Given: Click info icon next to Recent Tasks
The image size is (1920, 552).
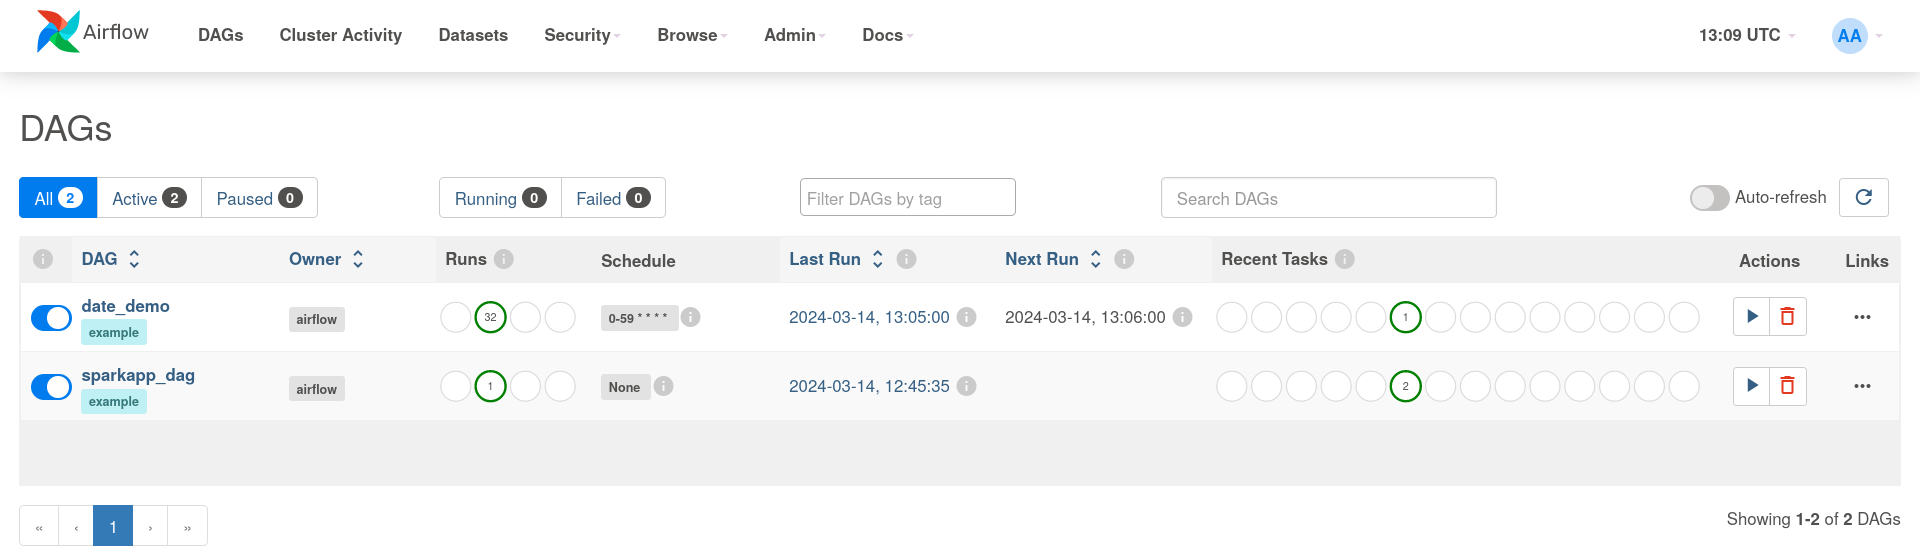Looking at the screenshot, I should [x=1345, y=259].
